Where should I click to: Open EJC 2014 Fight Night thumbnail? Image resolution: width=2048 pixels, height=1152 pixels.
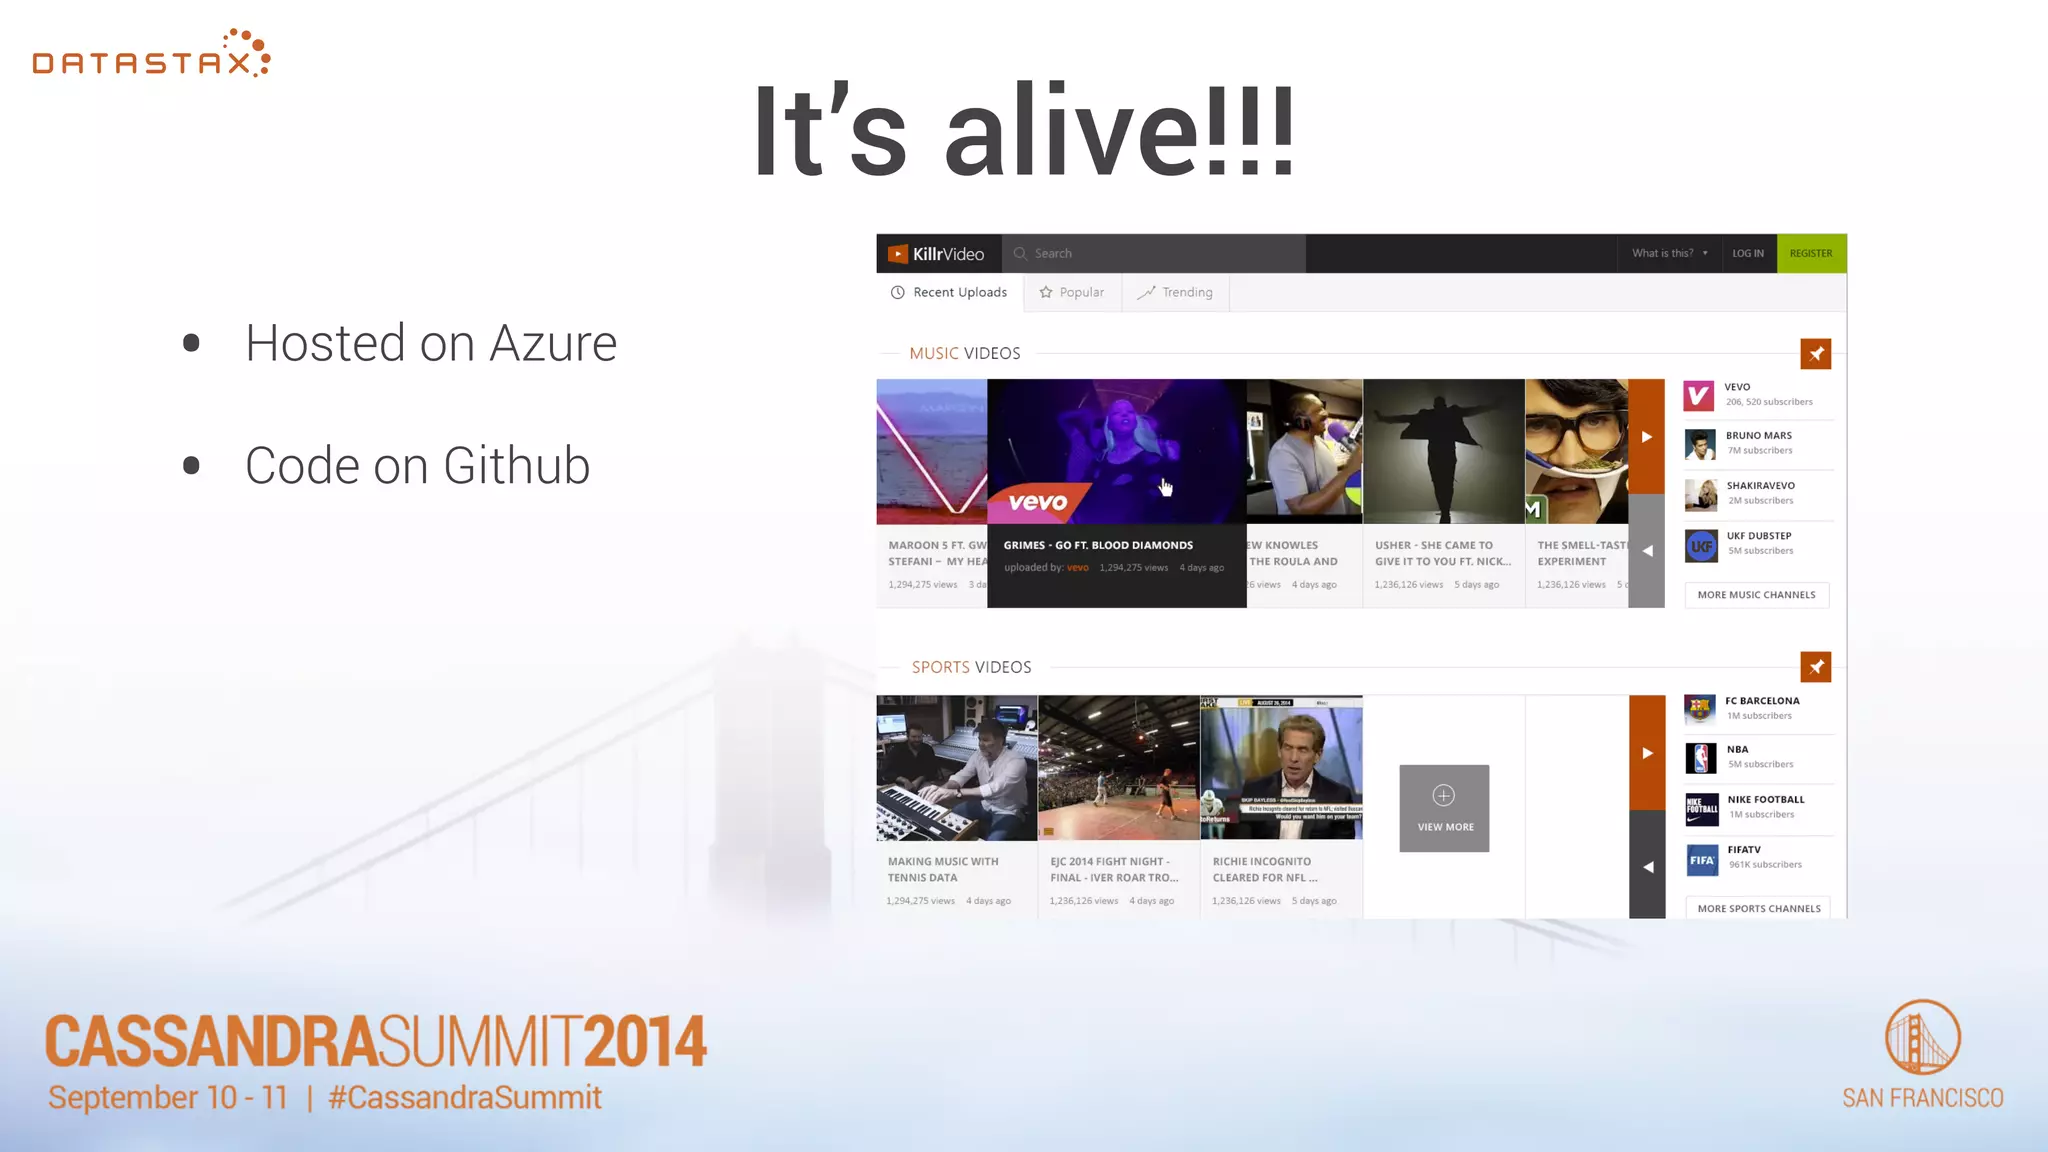(x=1118, y=768)
